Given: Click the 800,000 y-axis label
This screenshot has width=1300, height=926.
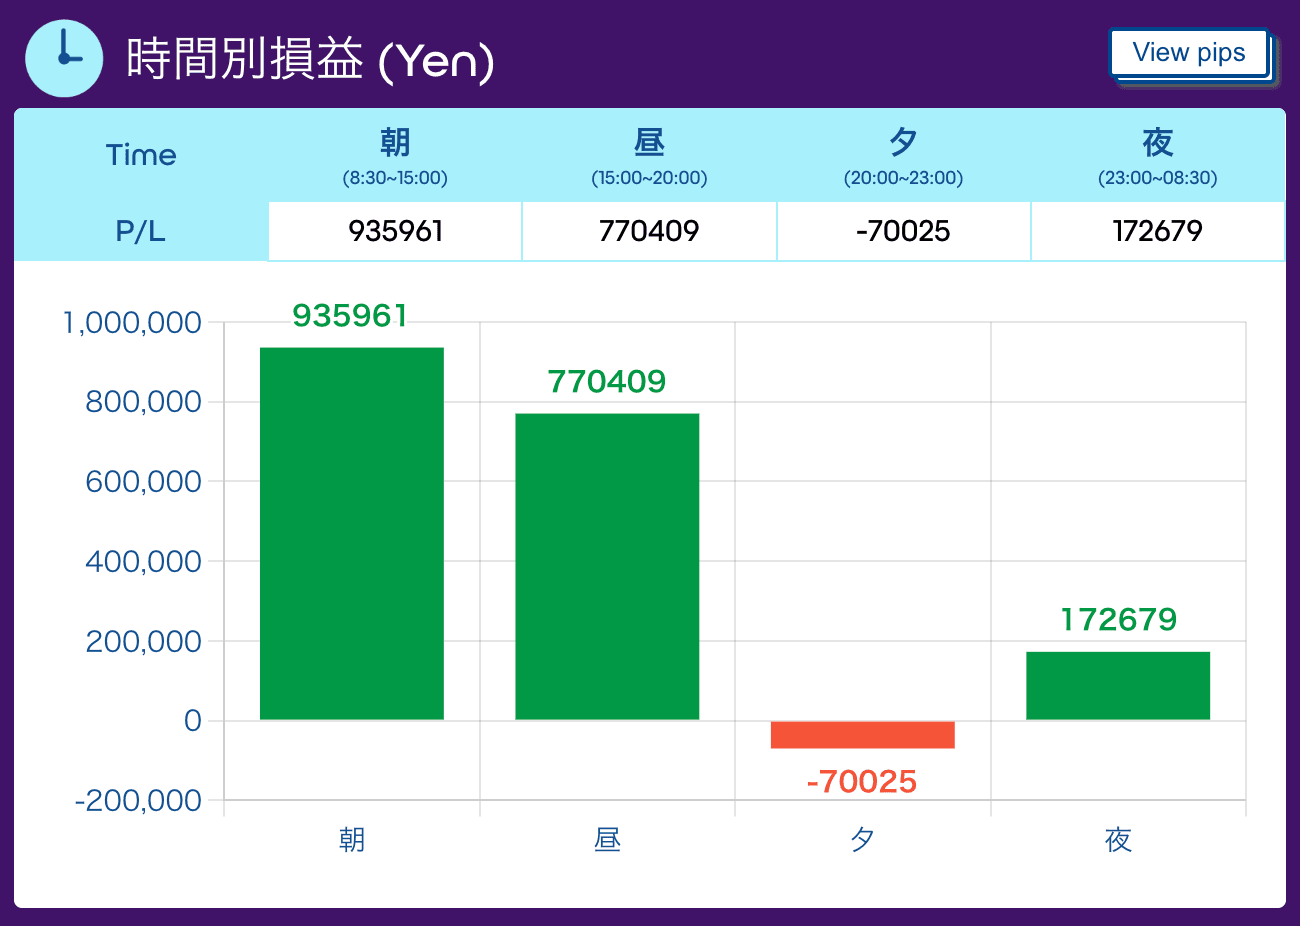Looking at the screenshot, I should [x=144, y=402].
